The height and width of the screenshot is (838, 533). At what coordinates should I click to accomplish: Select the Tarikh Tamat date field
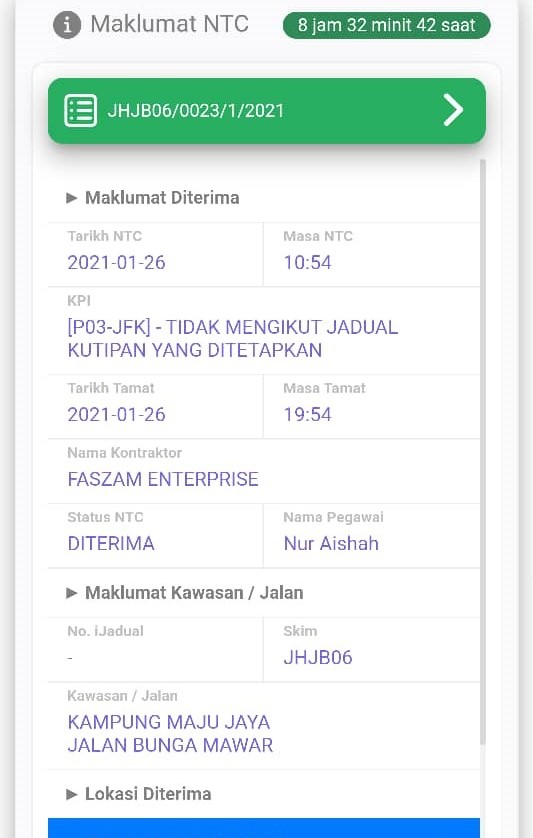pyautogui.click(x=155, y=407)
